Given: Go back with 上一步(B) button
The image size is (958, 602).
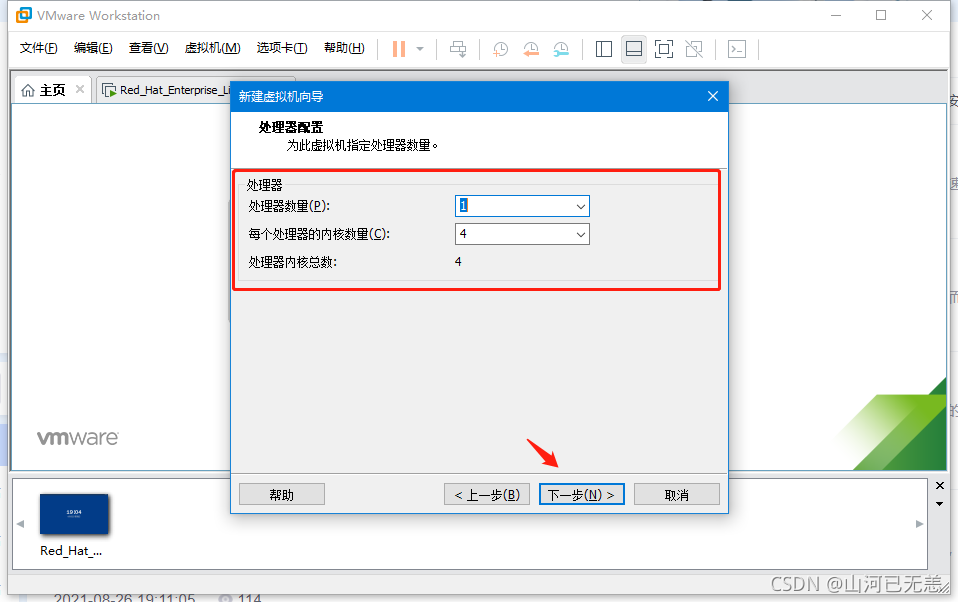Looking at the screenshot, I should [x=486, y=494].
